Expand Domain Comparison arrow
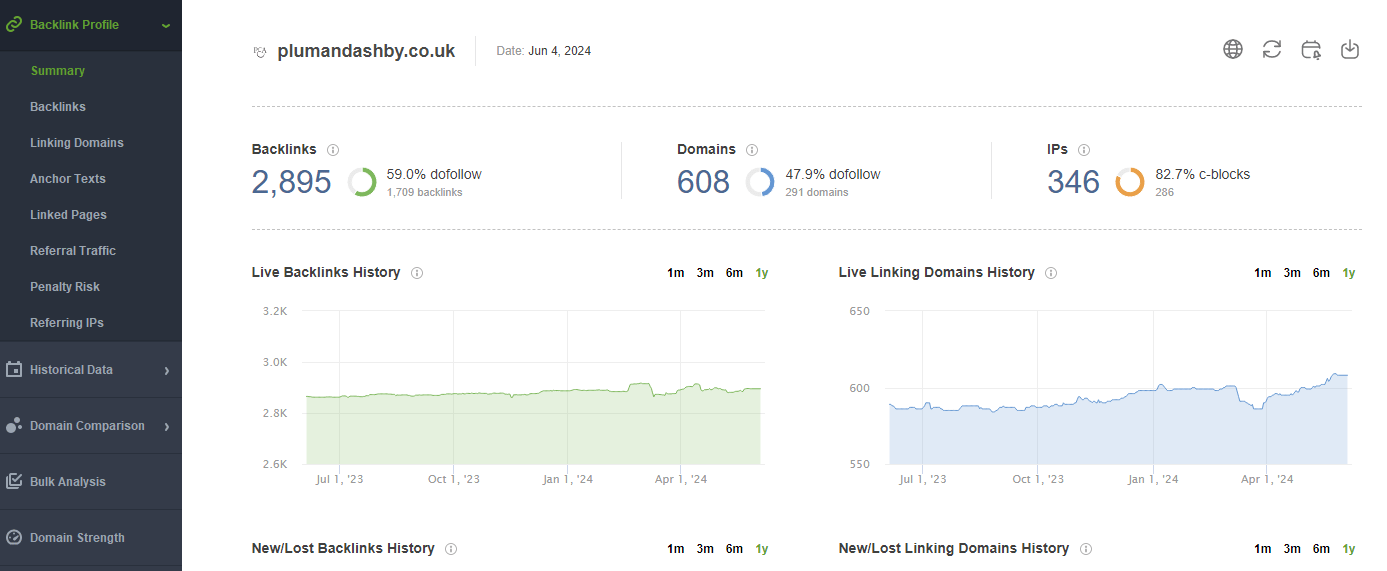This screenshot has height=571, width=1387. click(x=166, y=427)
